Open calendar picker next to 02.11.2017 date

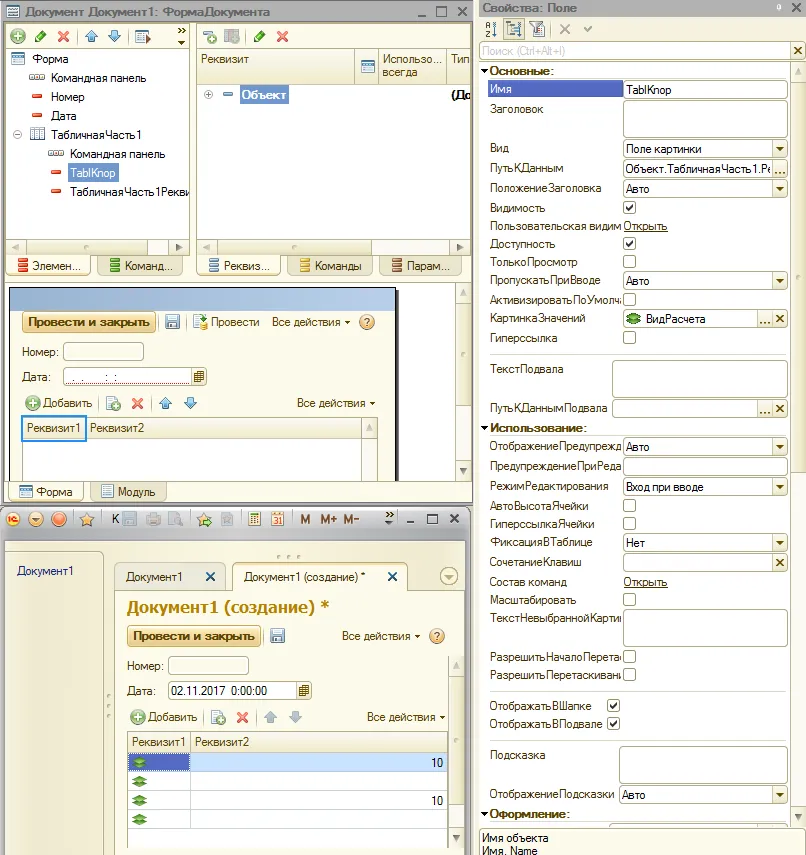304,691
